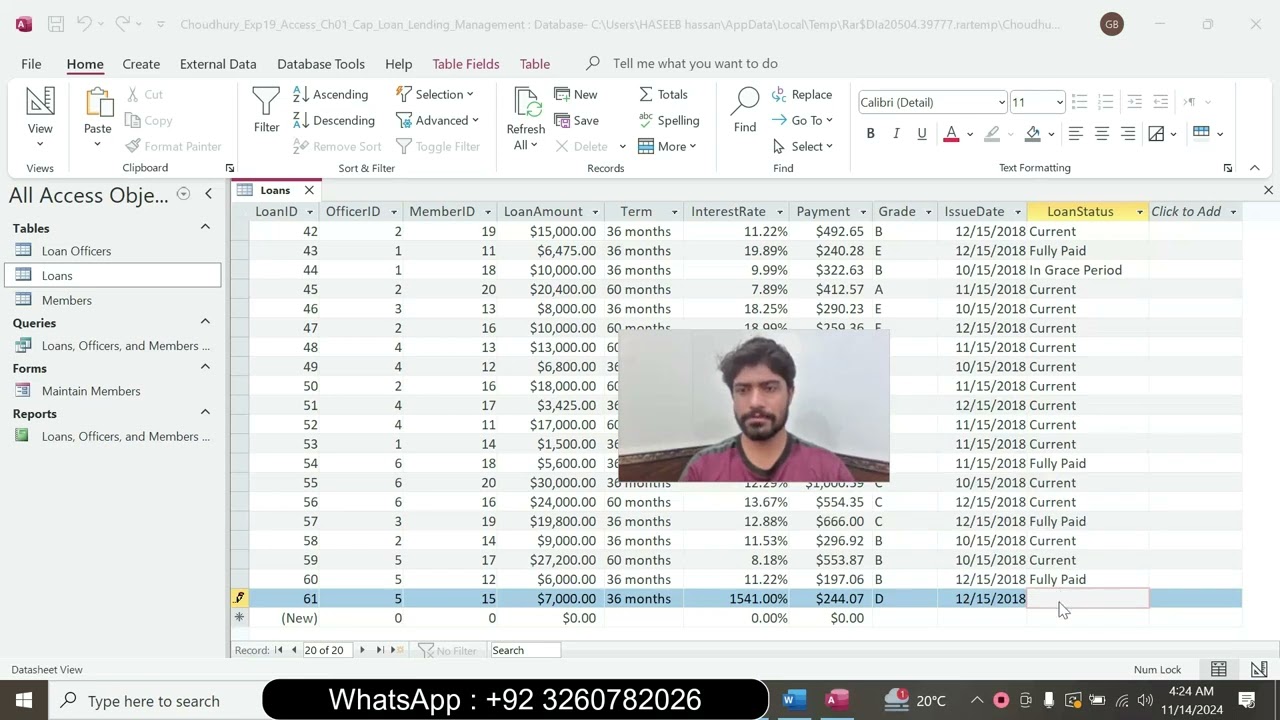Image resolution: width=1280 pixels, height=720 pixels.
Task: Toggle Filter on or off
Action: [438, 146]
